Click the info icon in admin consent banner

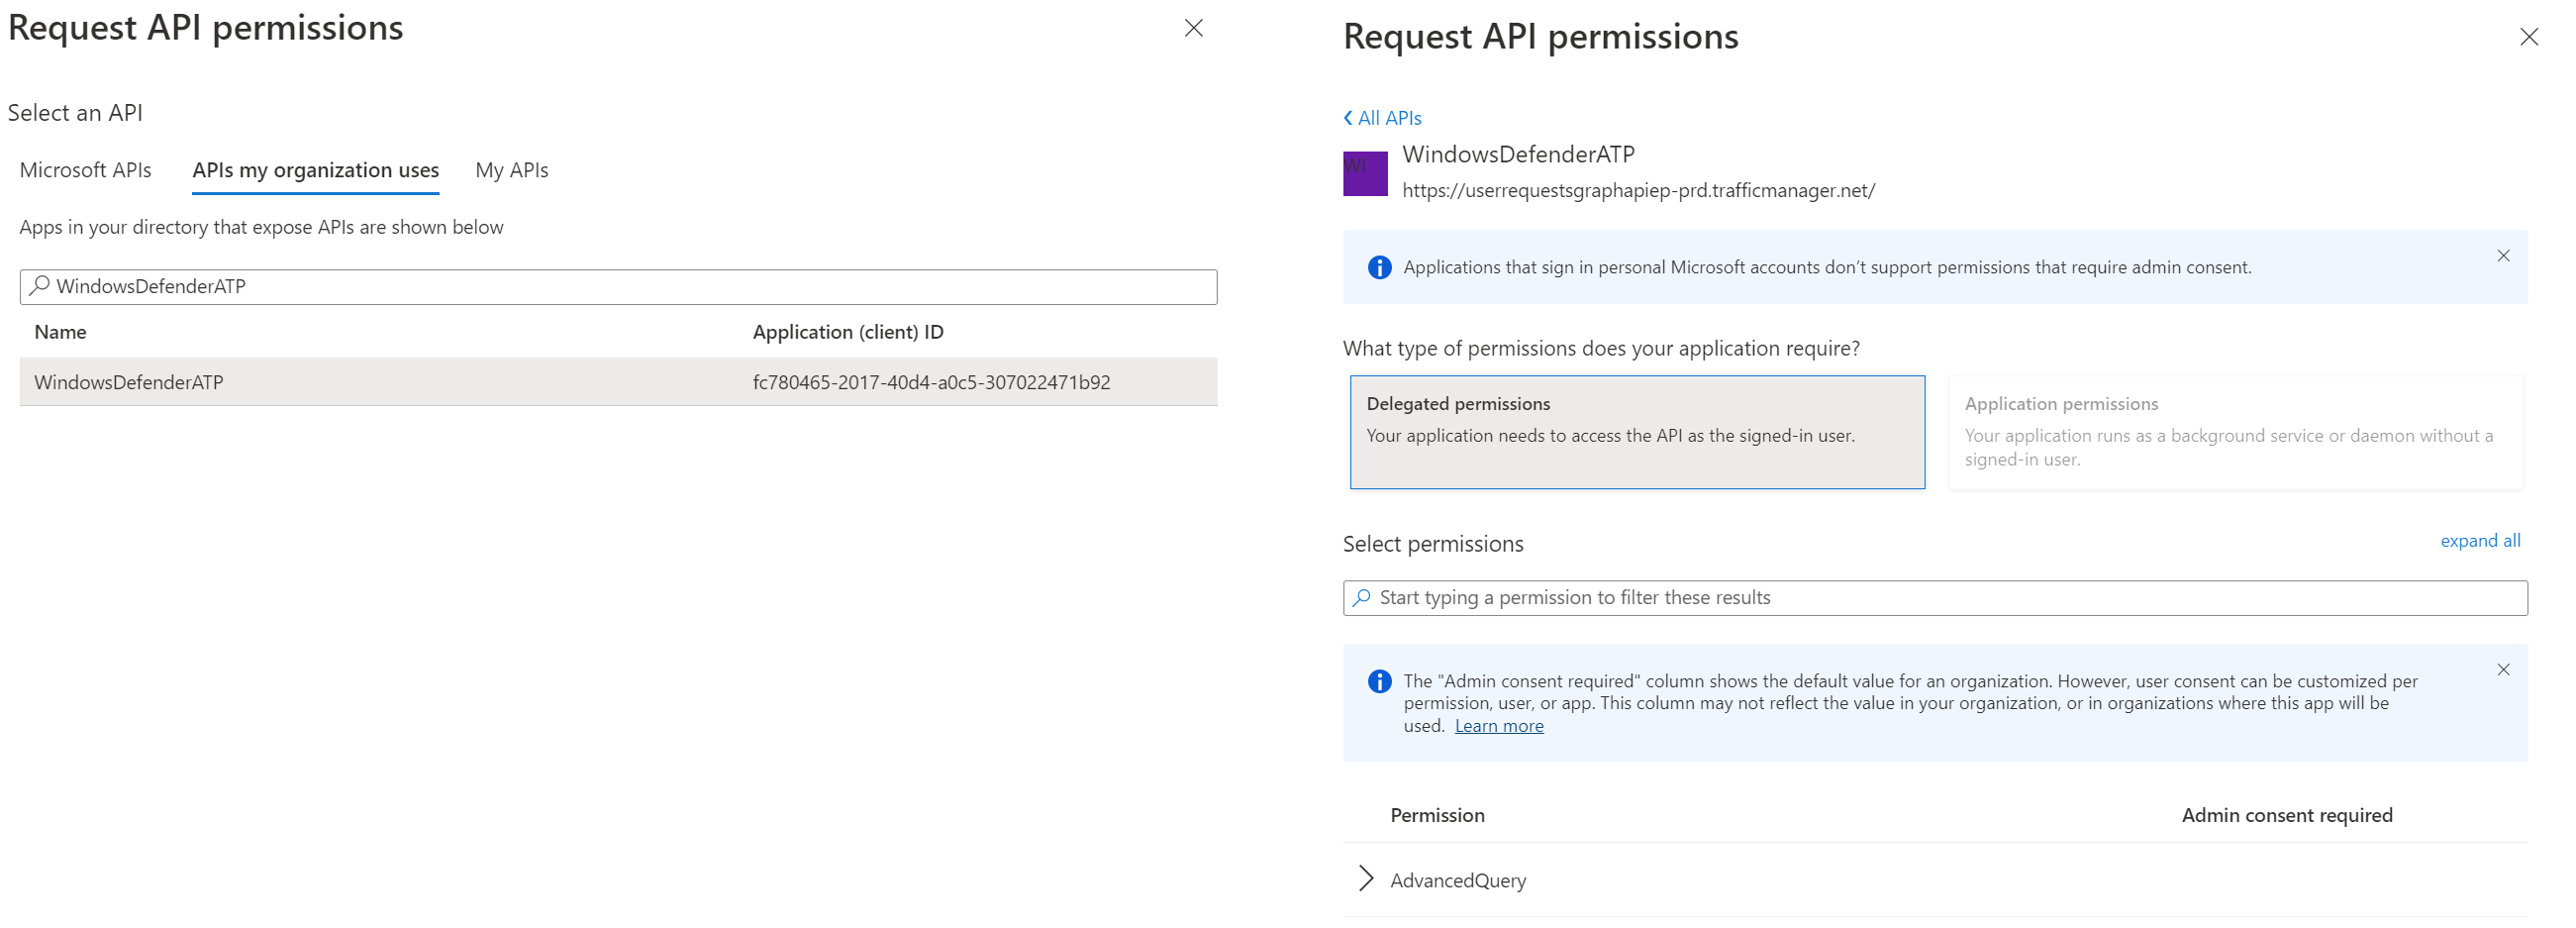(1379, 681)
